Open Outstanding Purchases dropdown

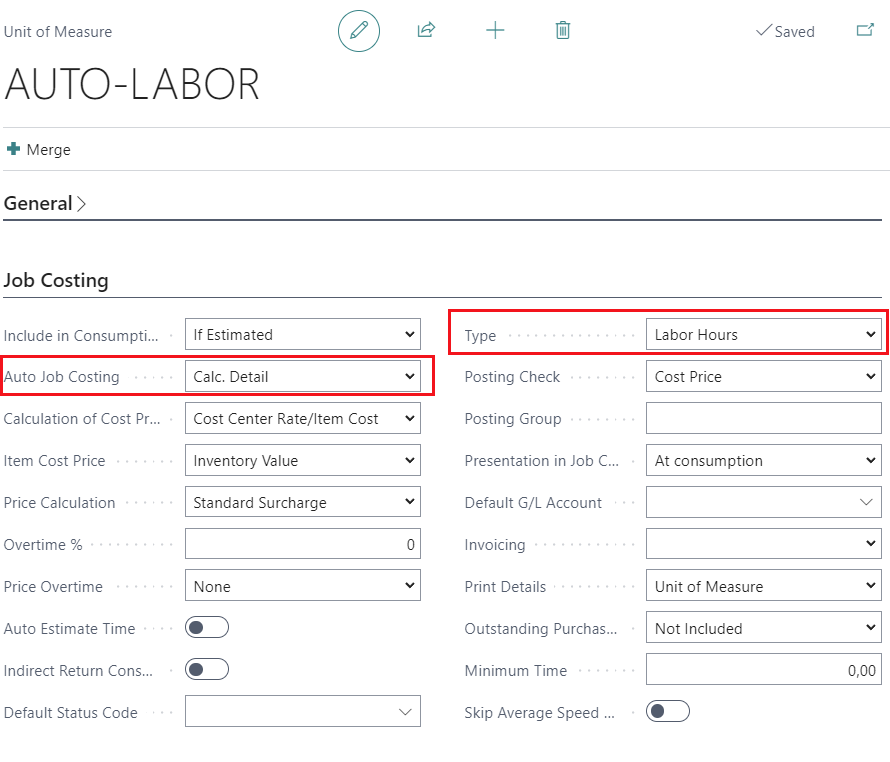pos(763,627)
